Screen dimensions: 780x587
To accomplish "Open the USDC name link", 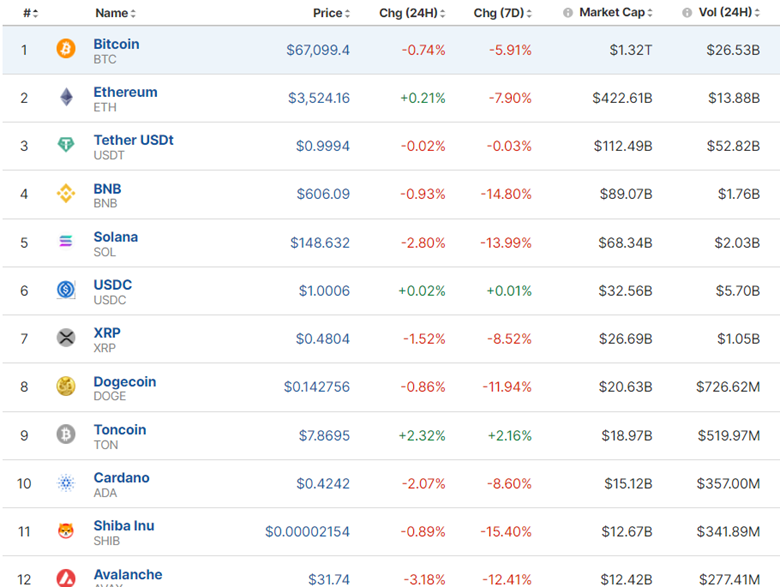I will pos(113,285).
